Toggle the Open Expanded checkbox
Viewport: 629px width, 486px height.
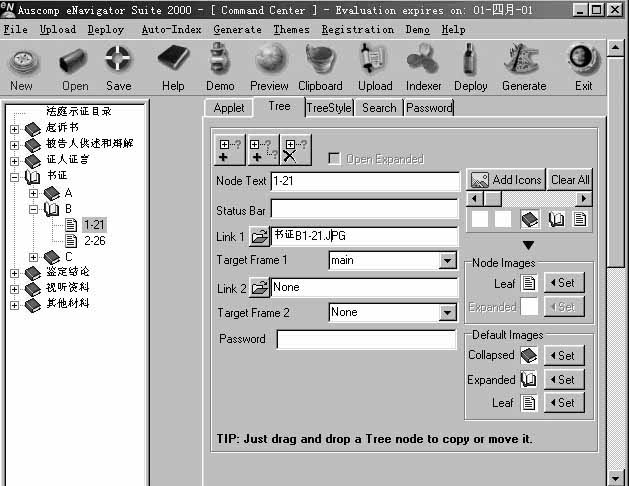click(x=335, y=159)
